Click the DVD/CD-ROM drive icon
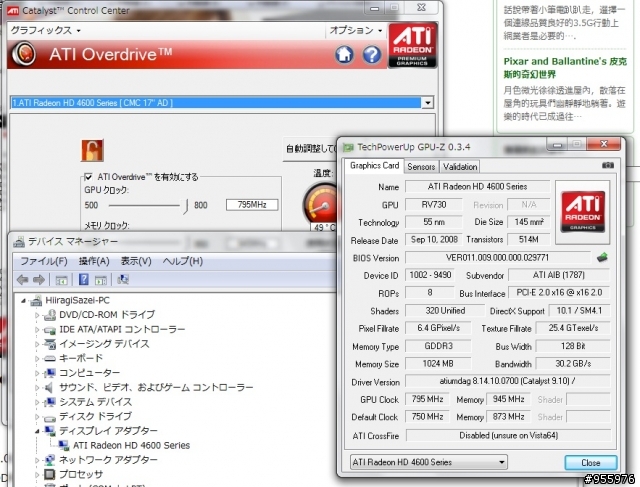The height and width of the screenshot is (487, 640). tap(49, 315)
